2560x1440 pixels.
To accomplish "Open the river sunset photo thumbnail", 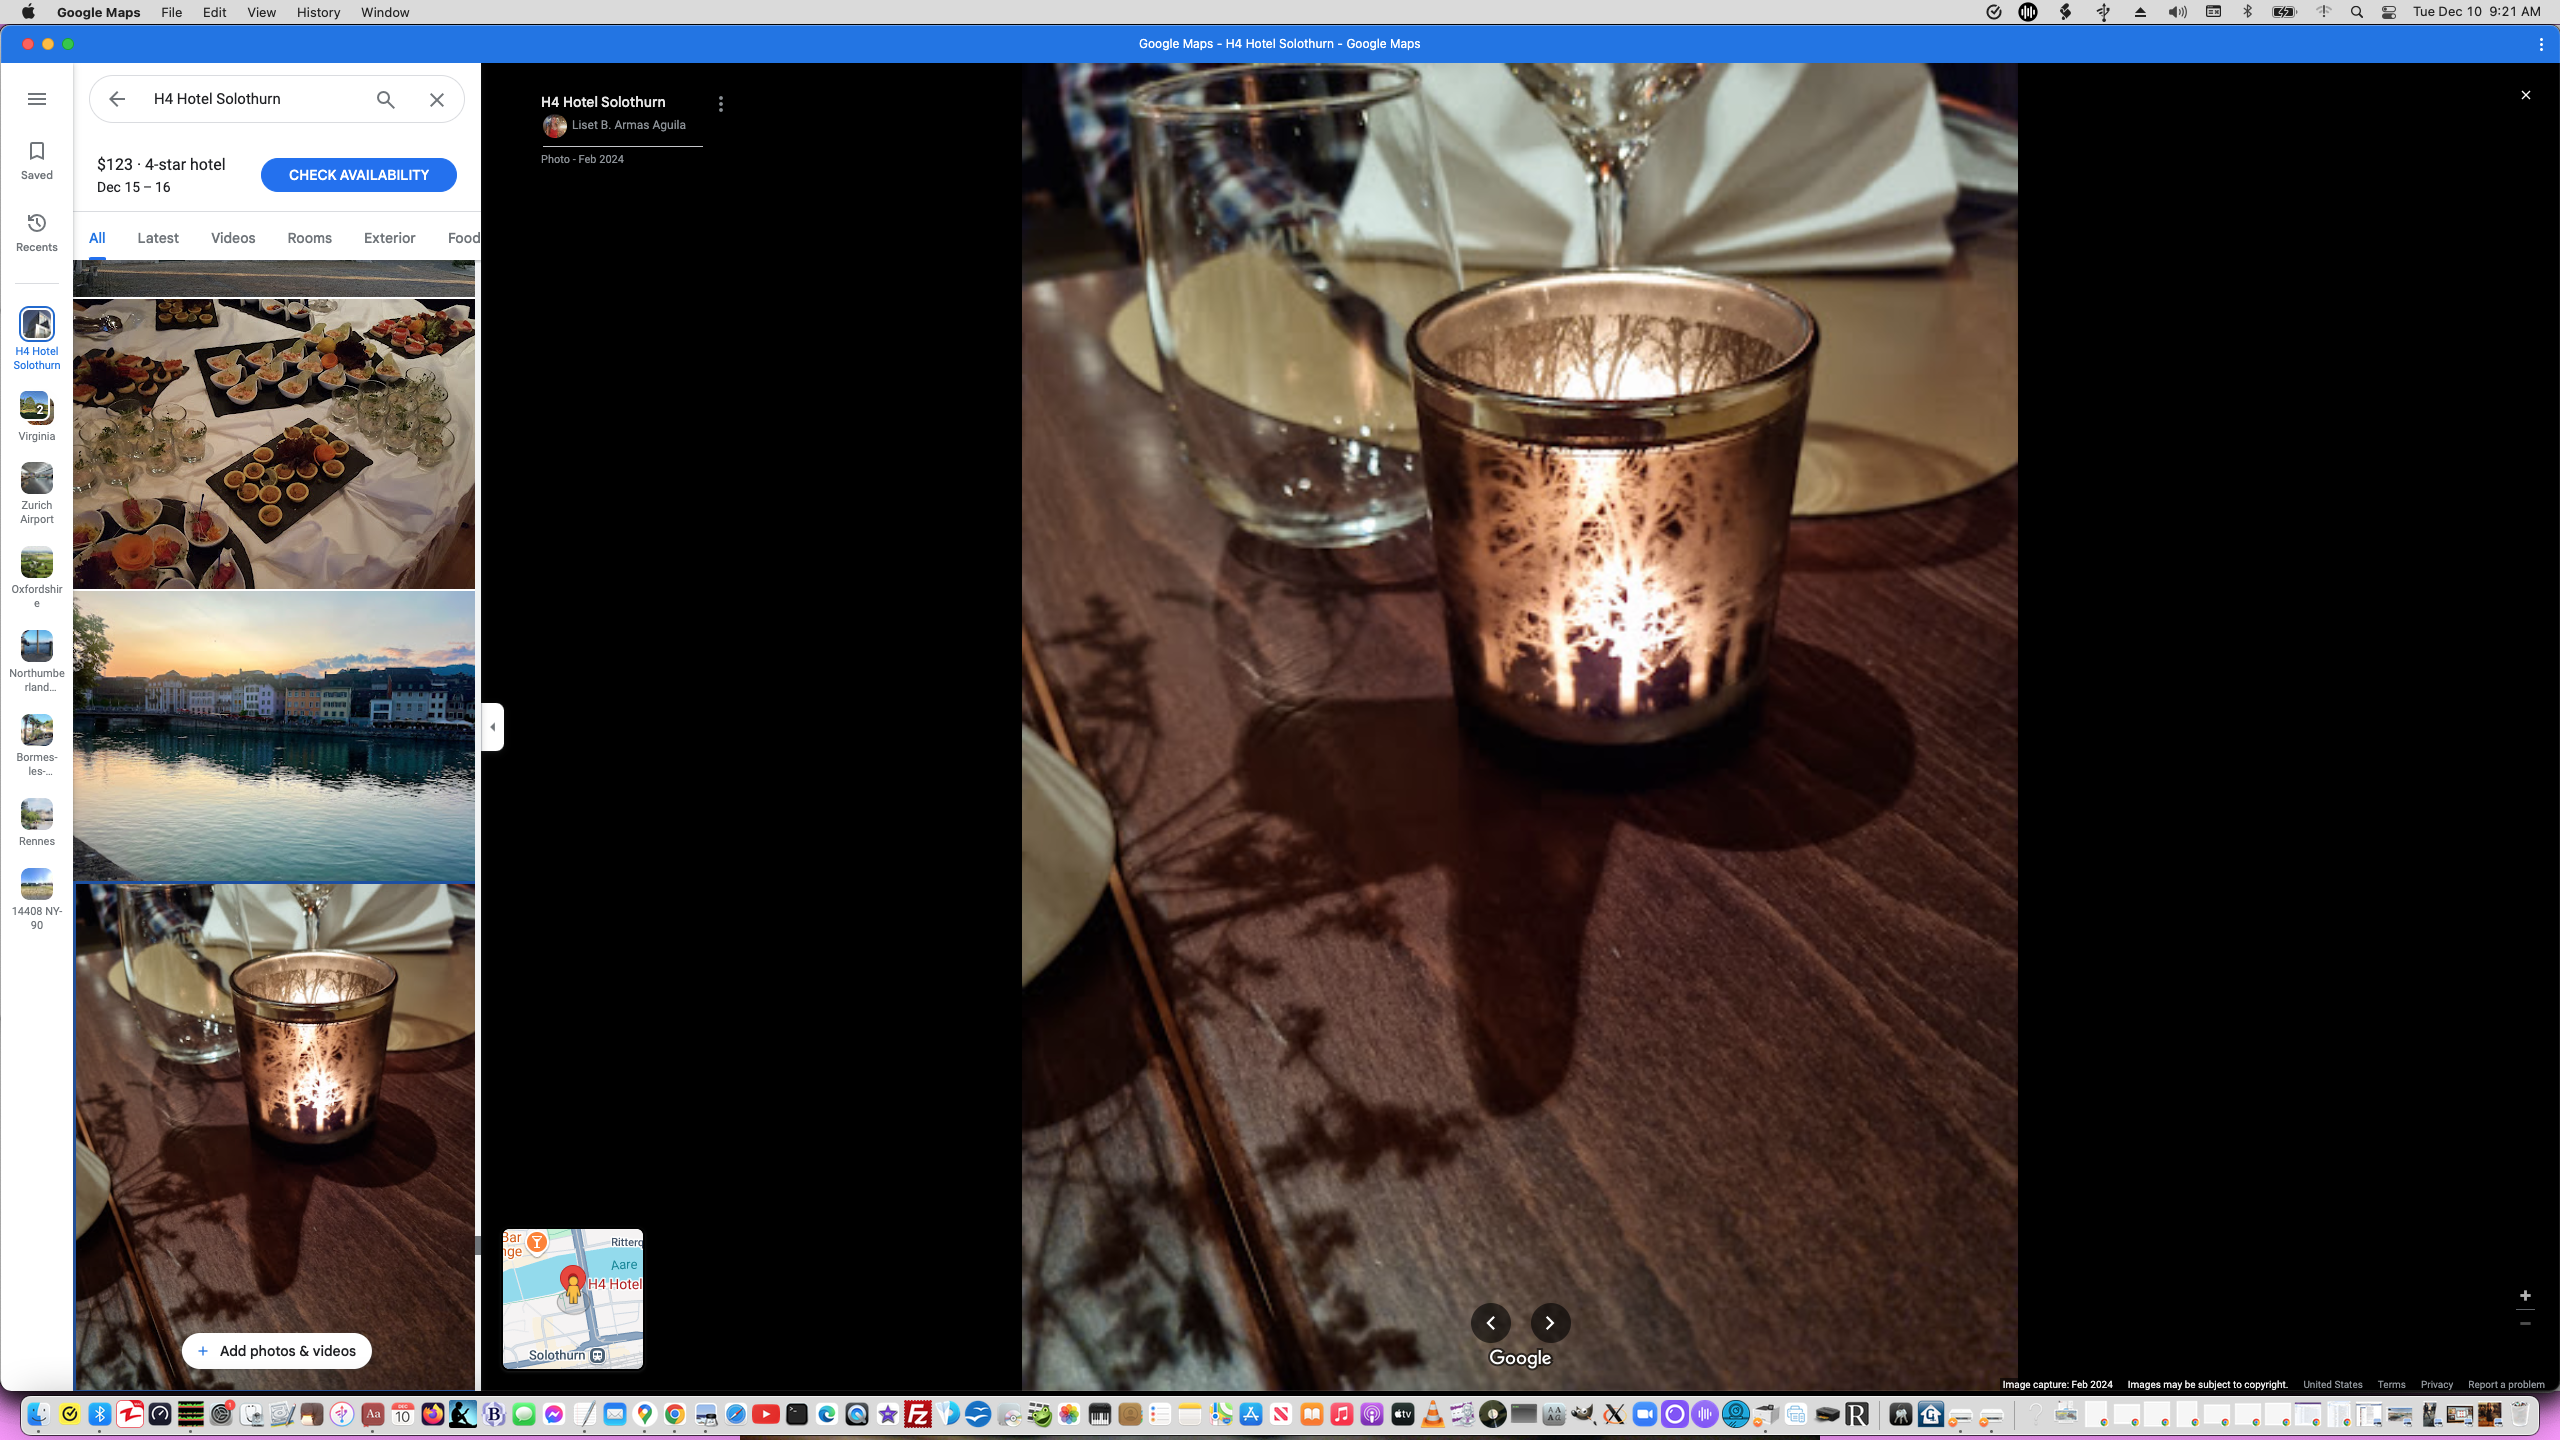I will (x=274, y=736).
